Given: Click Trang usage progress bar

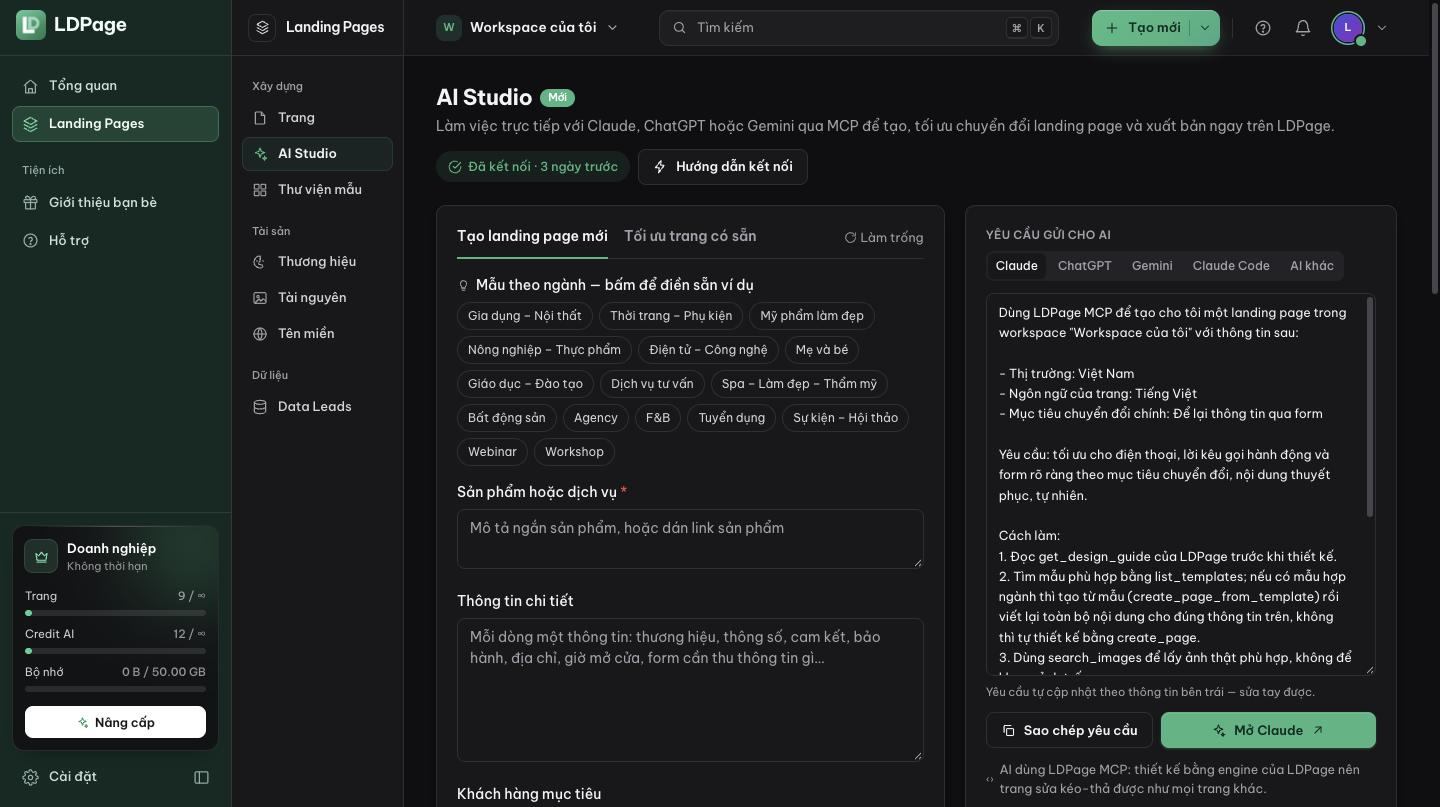Looking at the screenshot, I should (115, 613).
